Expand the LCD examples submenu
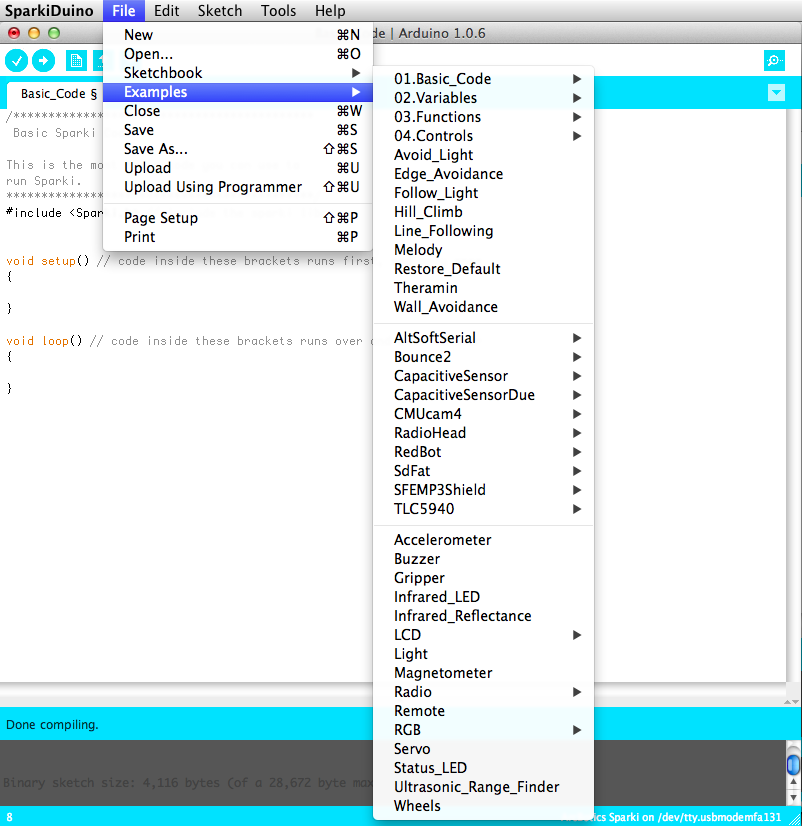 (484, 634)
